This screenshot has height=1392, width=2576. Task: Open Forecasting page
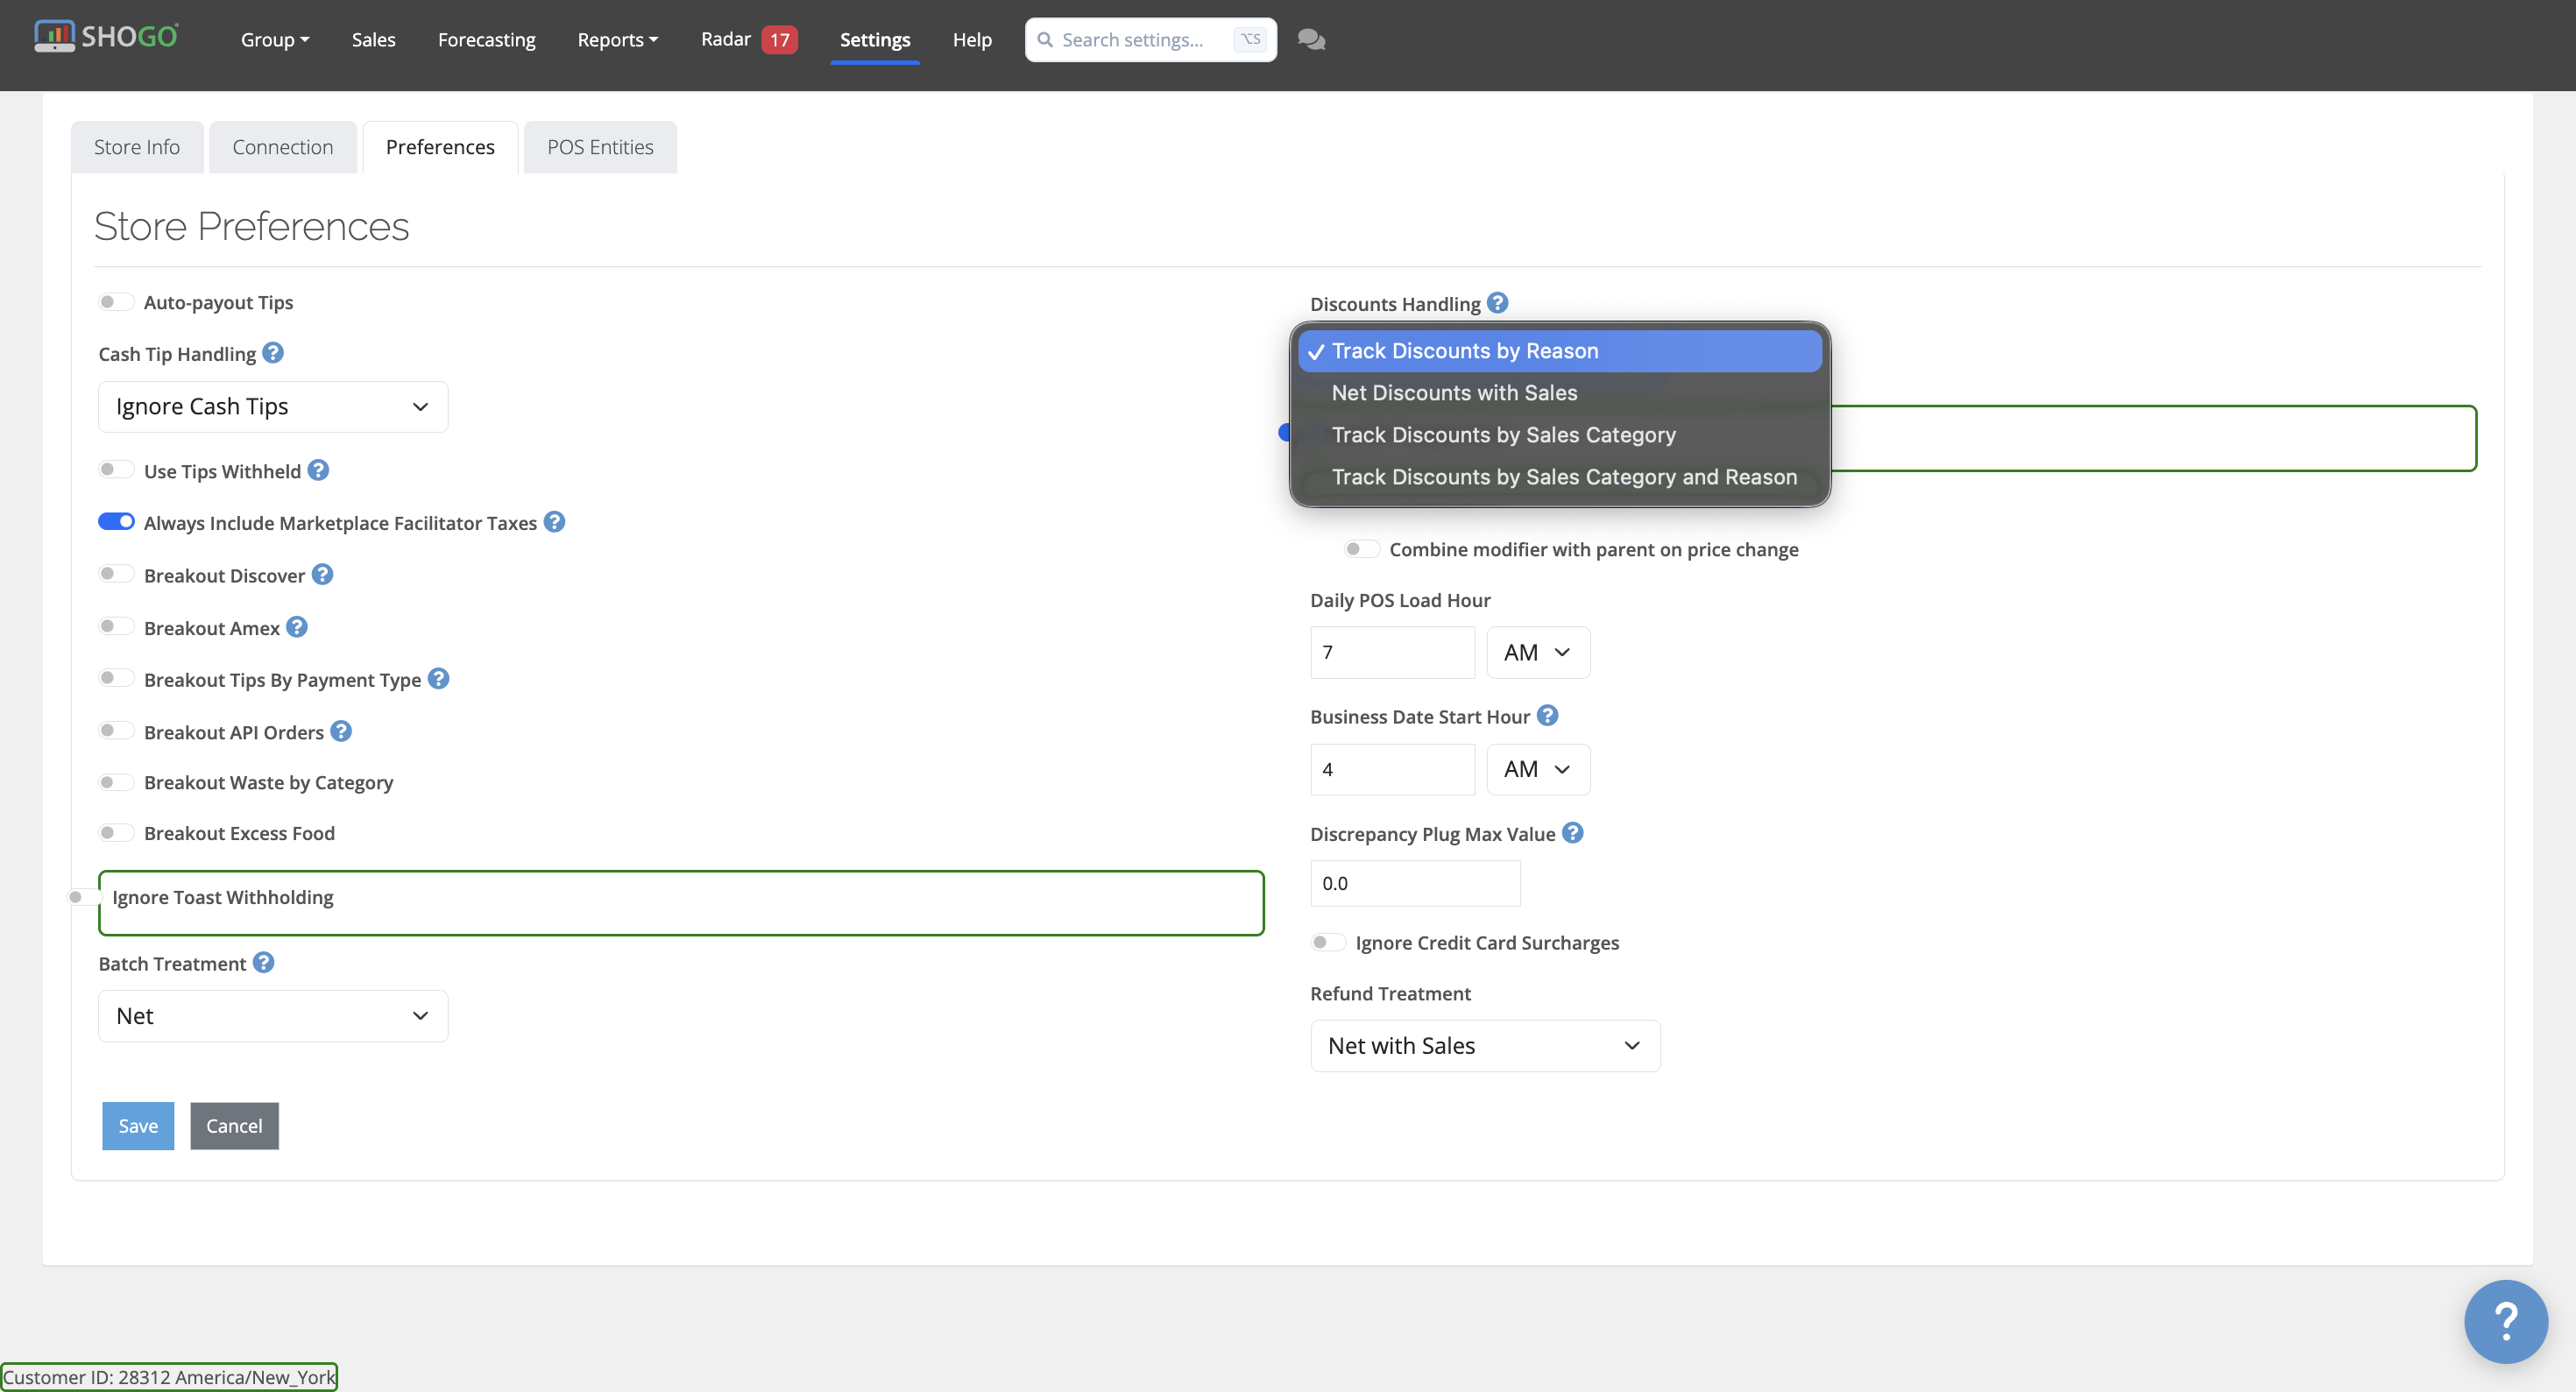(x=487, y=40)
